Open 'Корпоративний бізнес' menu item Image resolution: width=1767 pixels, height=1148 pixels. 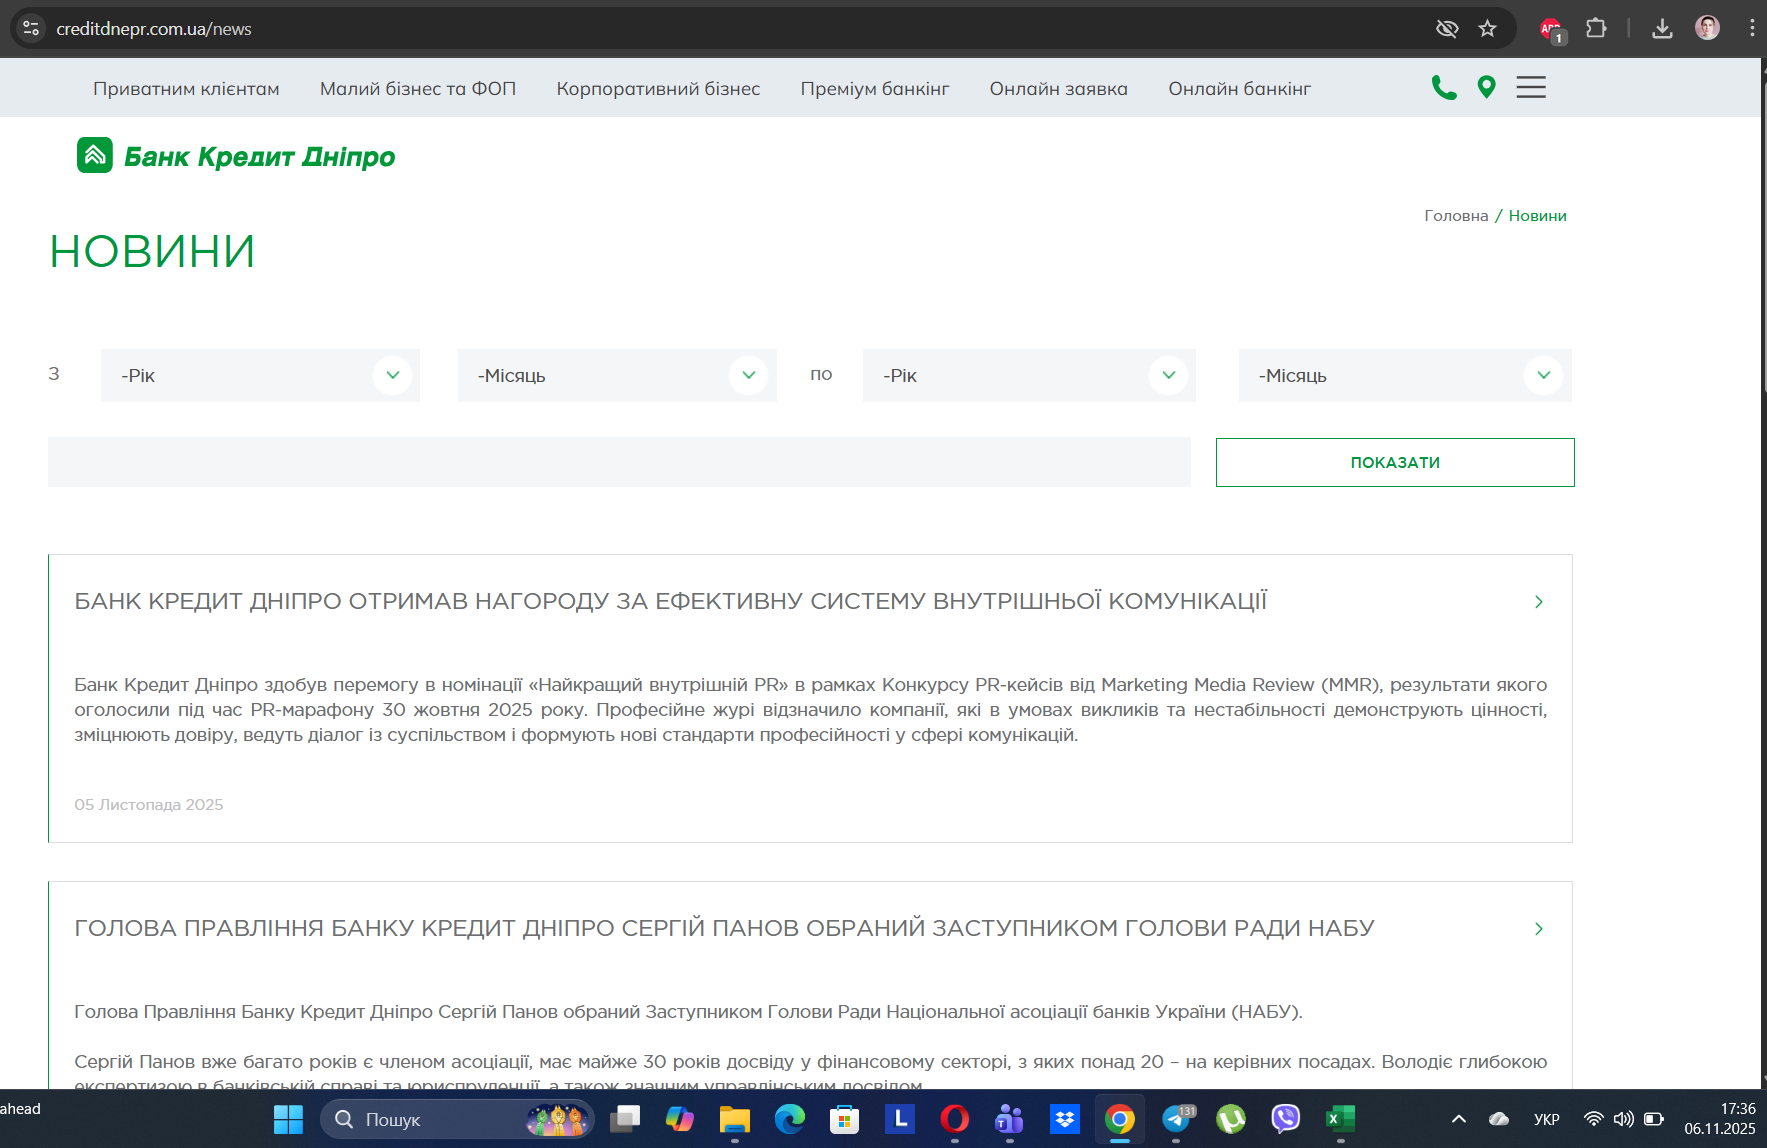(x=658, y=89)
